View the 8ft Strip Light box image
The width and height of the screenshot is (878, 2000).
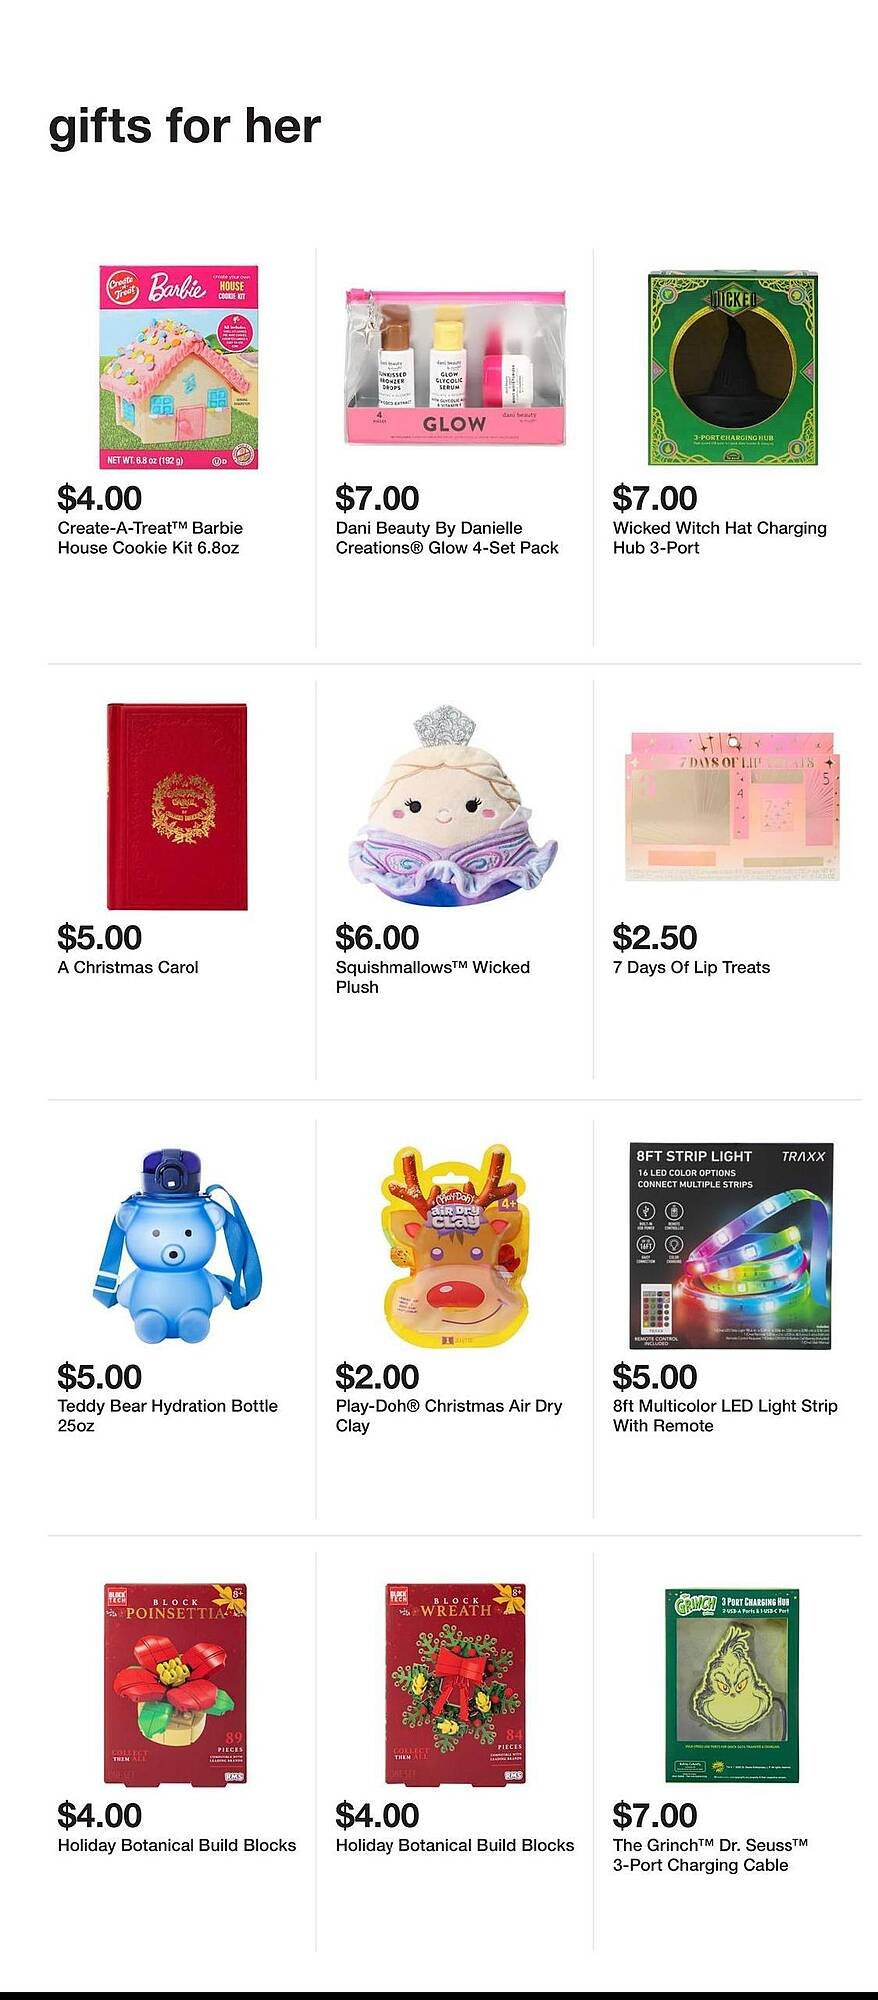pos(733,1245)
